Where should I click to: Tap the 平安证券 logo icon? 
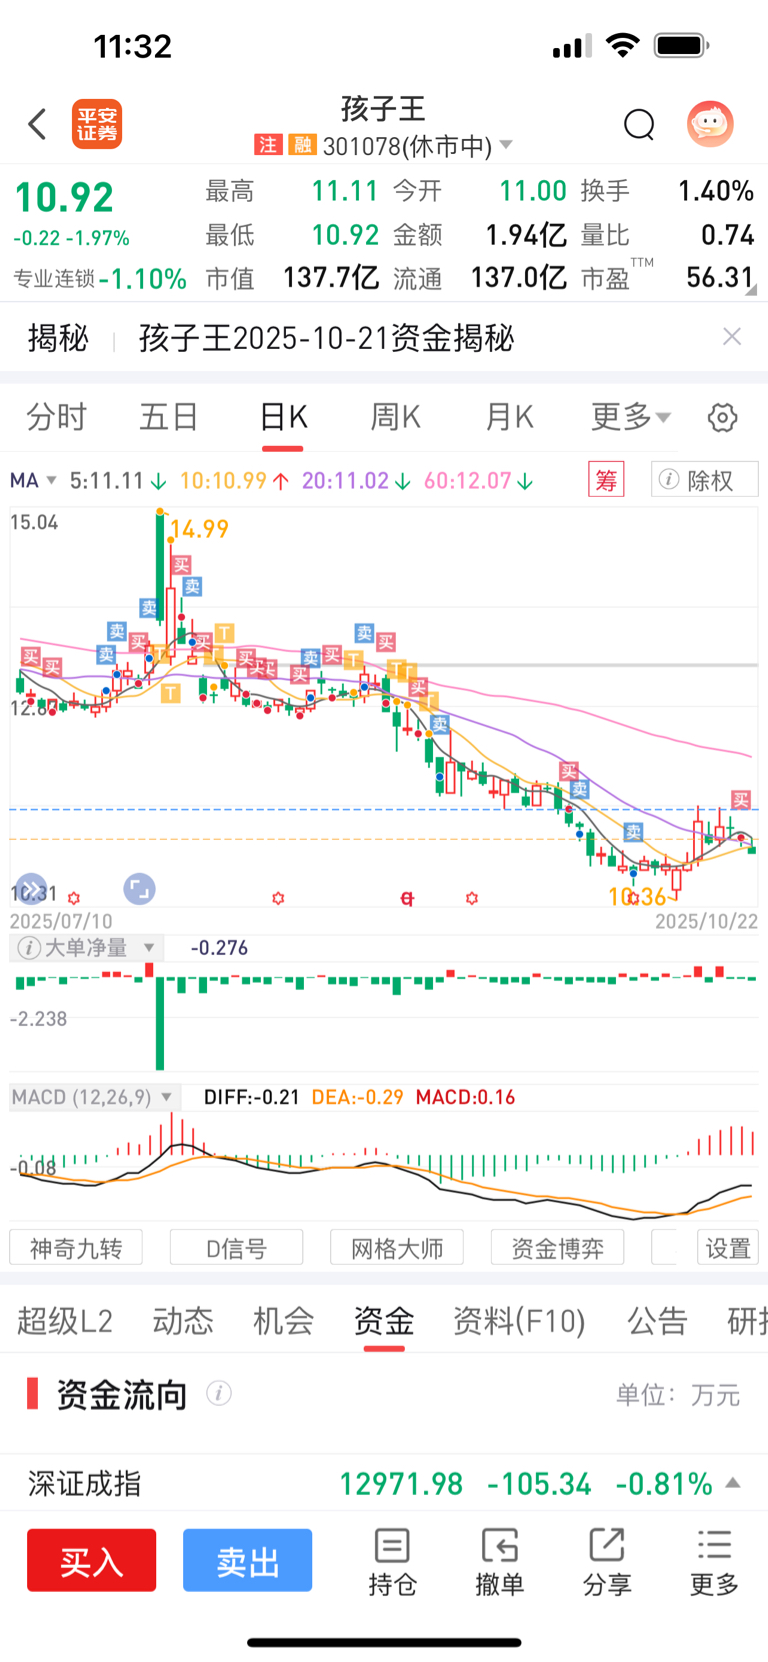click(97, 125)
